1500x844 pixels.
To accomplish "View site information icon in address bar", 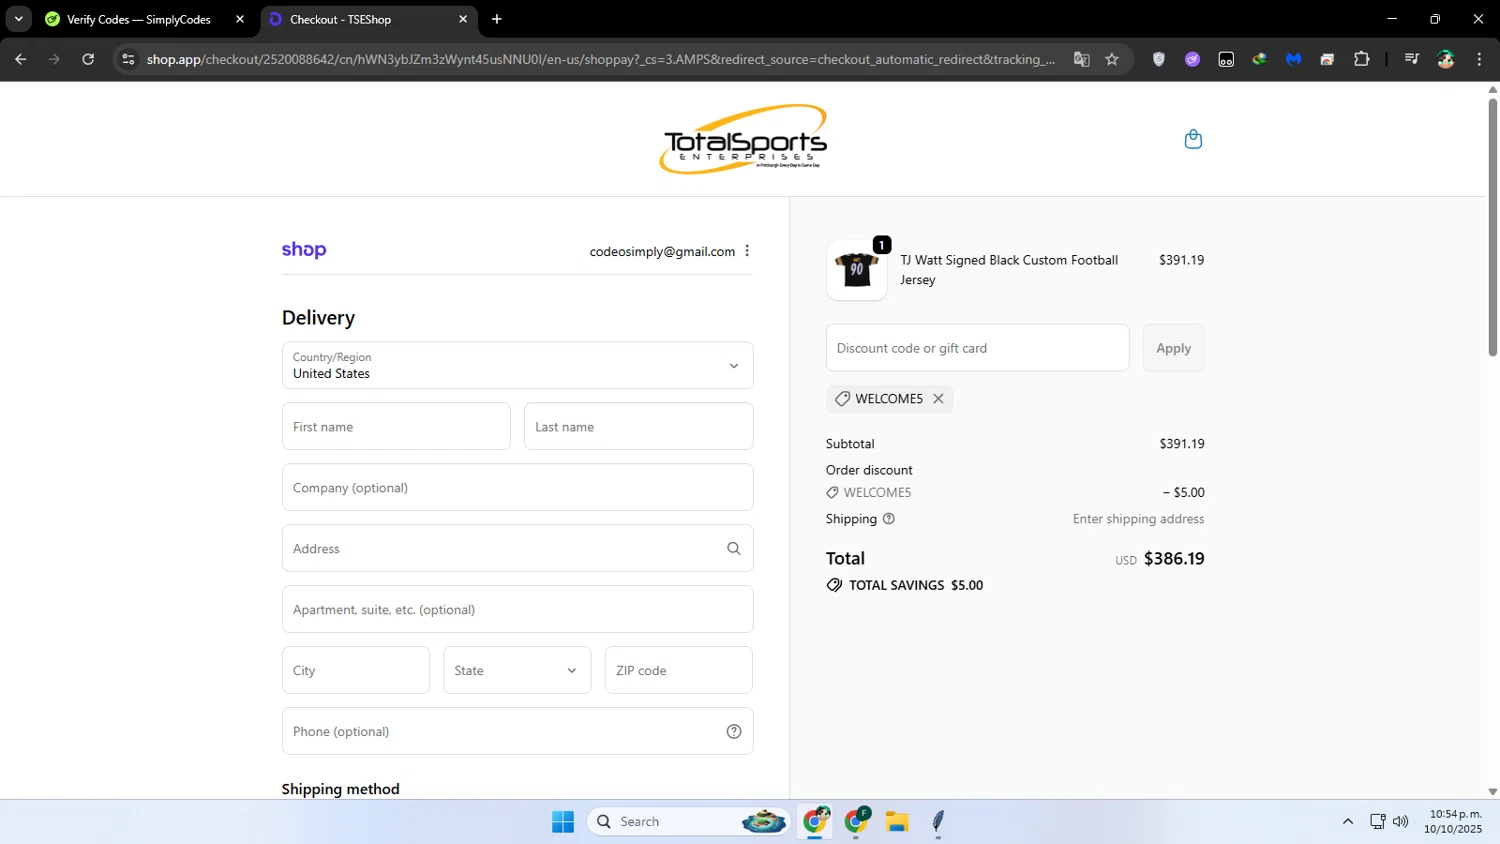I will click(x=127, y=59).
